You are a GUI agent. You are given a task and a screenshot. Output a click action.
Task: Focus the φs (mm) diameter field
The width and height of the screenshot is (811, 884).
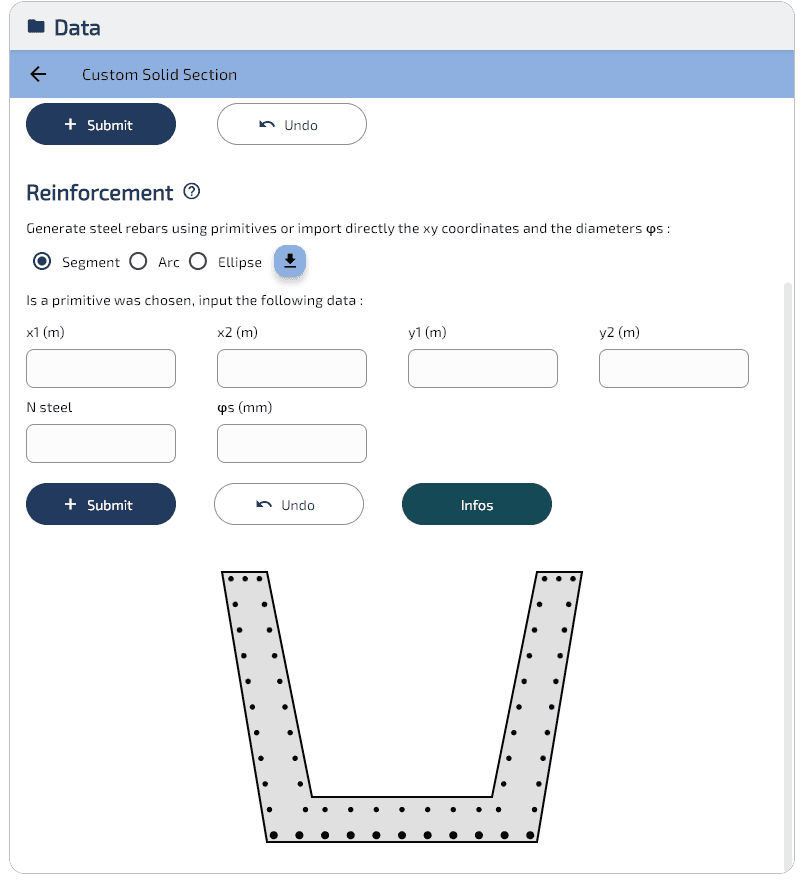pyautogui.click(x=292, y=444)
